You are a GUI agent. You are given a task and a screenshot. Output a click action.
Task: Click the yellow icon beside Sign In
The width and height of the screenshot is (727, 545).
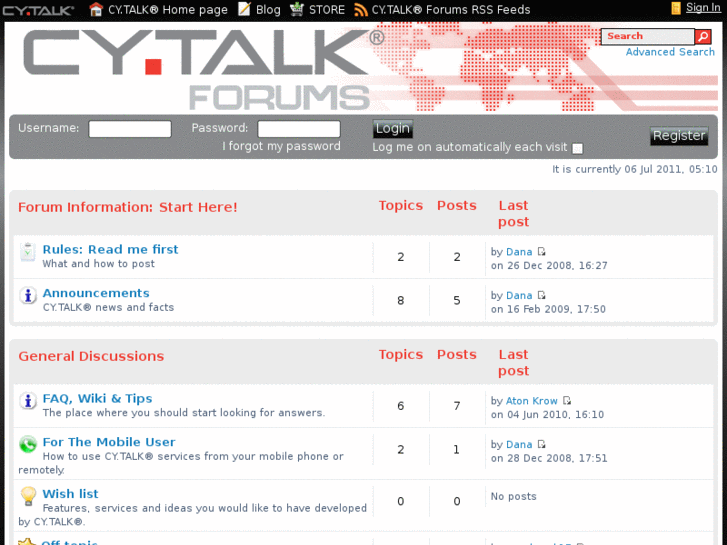point(676,8)
